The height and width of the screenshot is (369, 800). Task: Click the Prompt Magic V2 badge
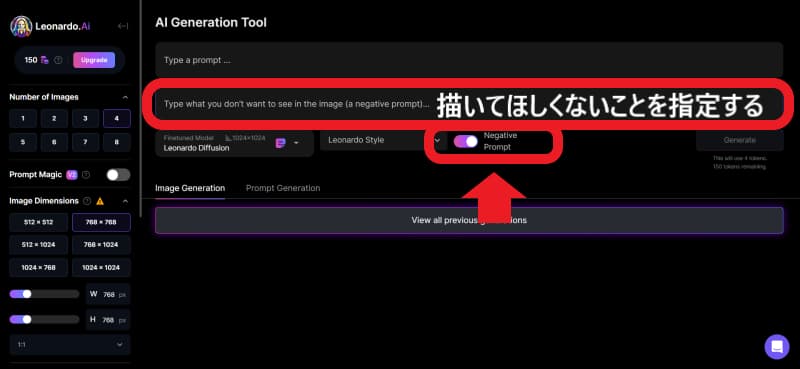[72, 175]
